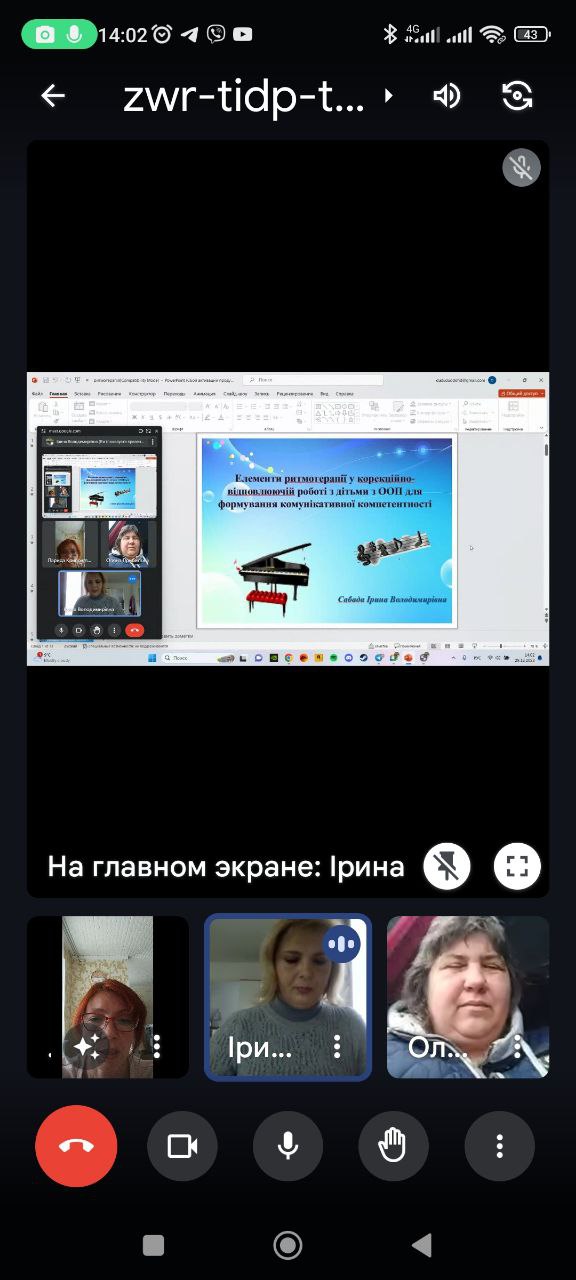Switch camera using the rotate camera icon

(517, 96)
